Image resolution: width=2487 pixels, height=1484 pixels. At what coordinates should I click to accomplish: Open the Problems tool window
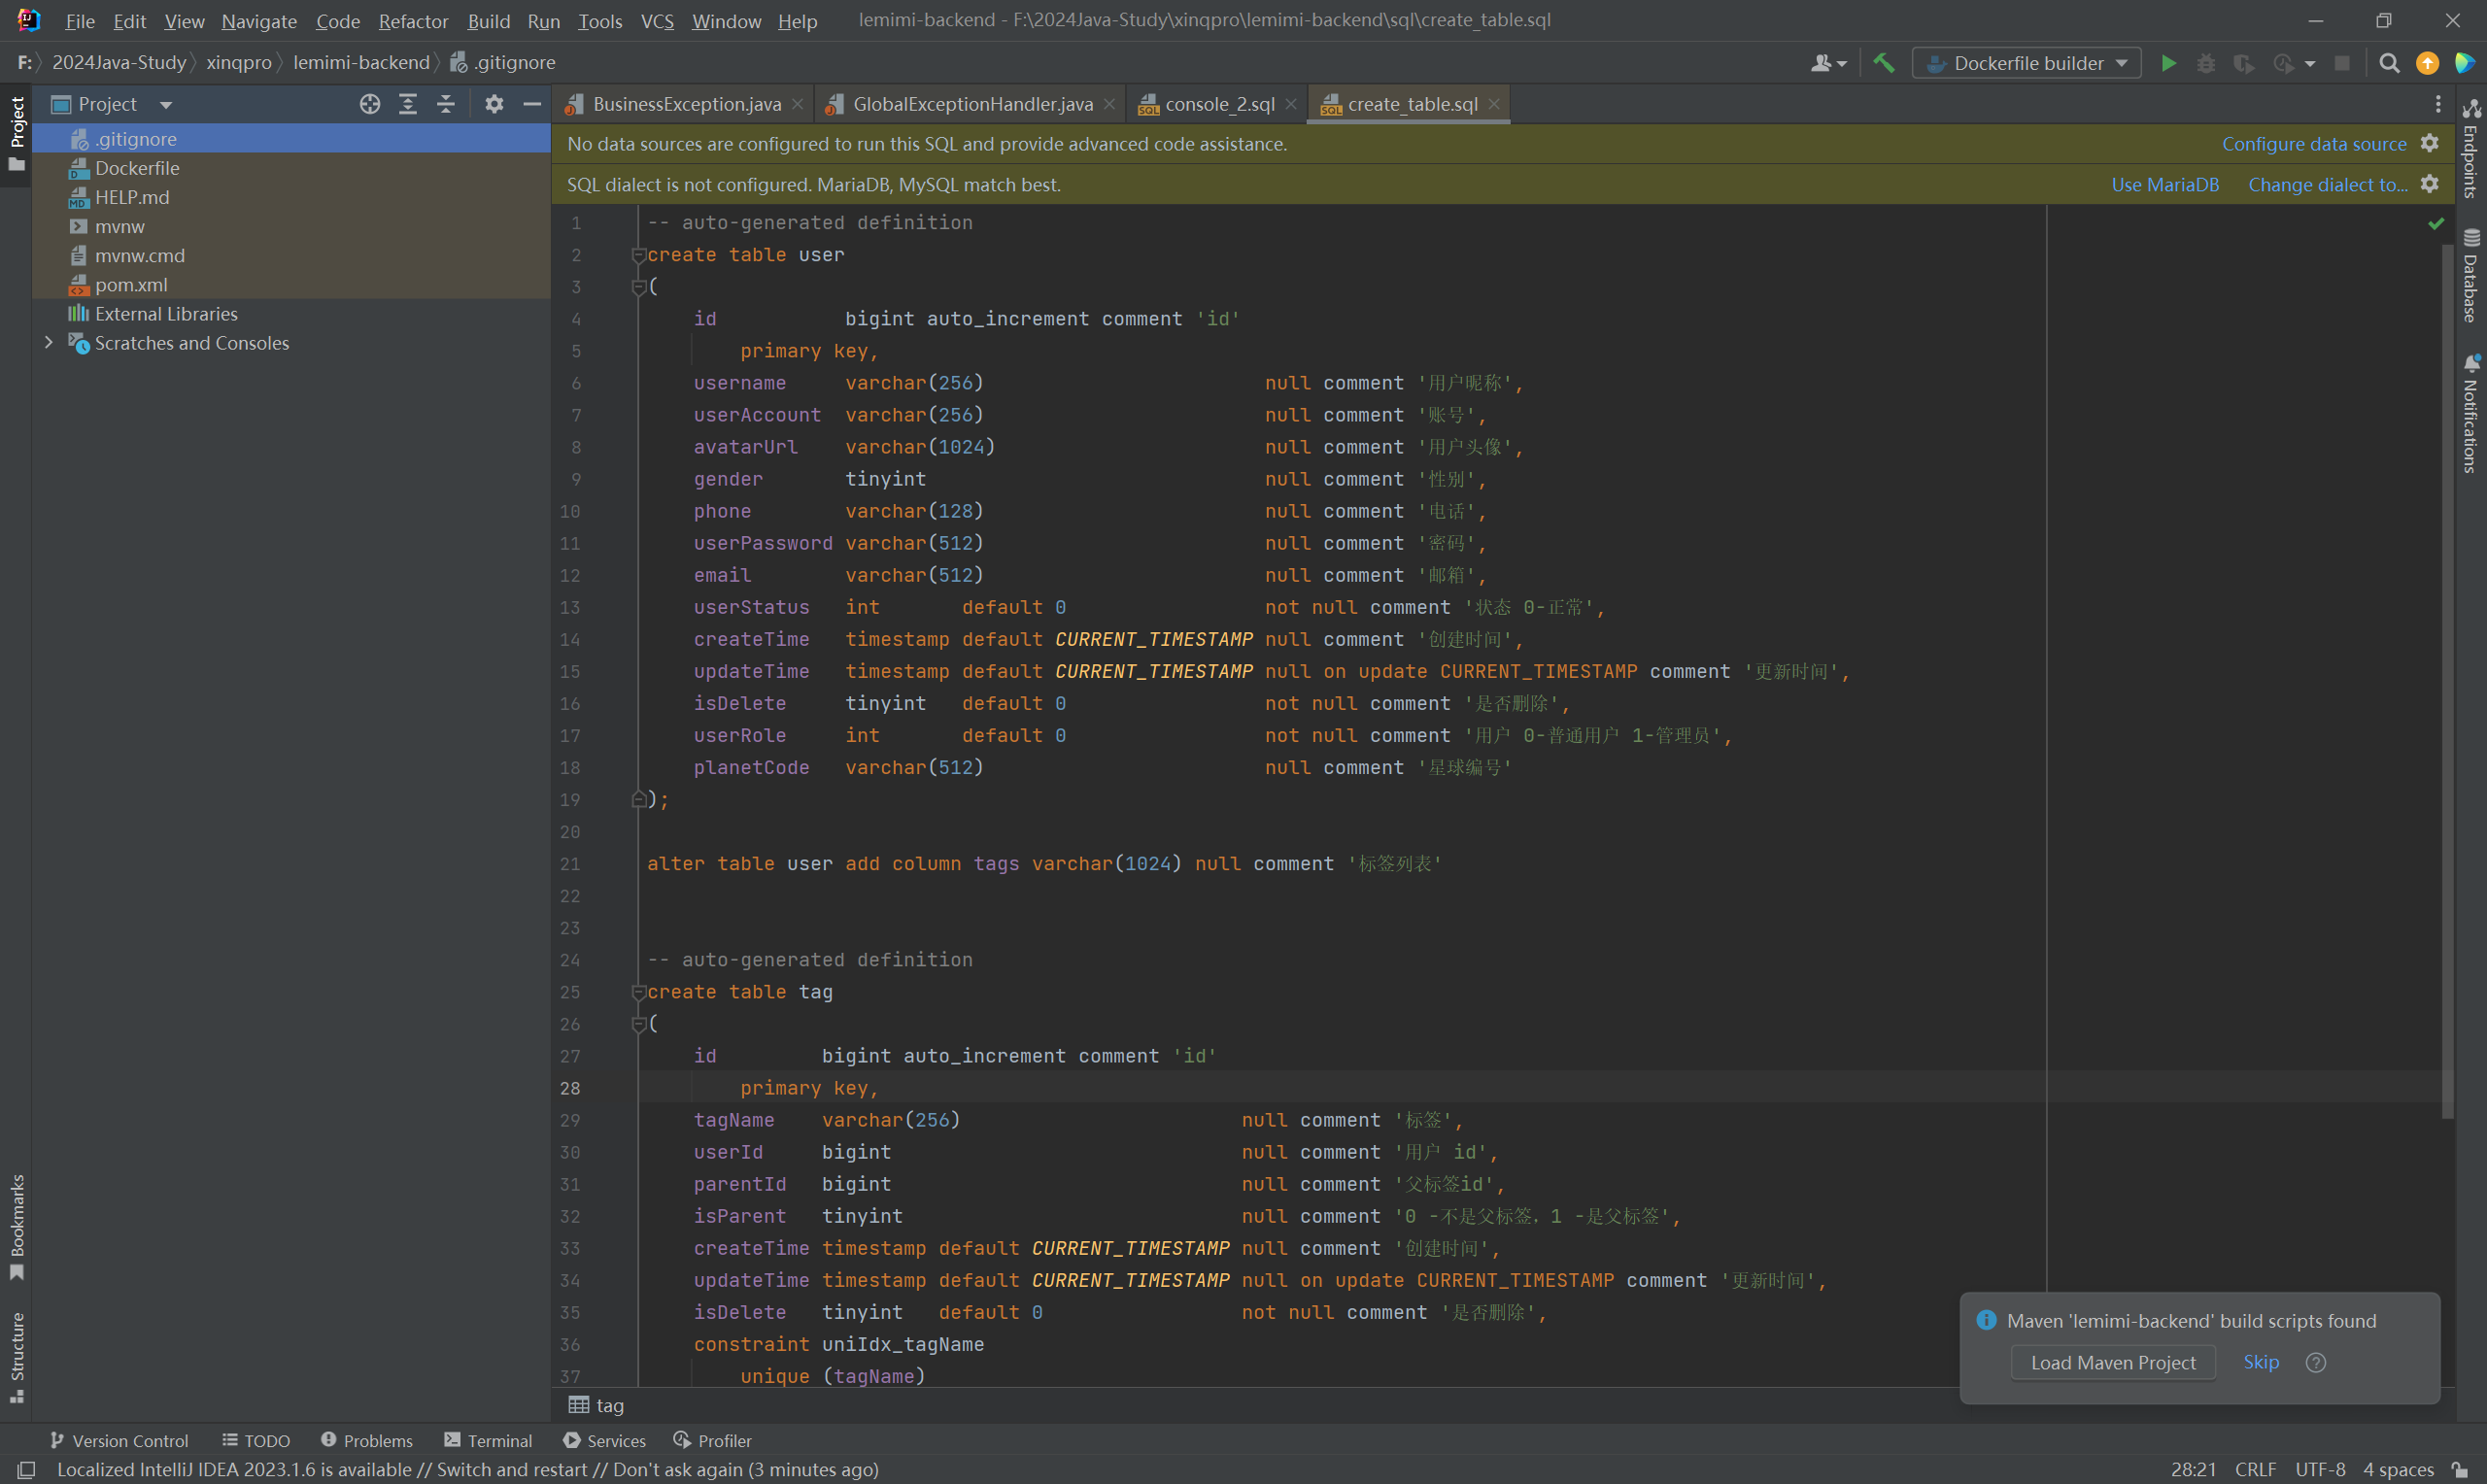point(366,1440)
